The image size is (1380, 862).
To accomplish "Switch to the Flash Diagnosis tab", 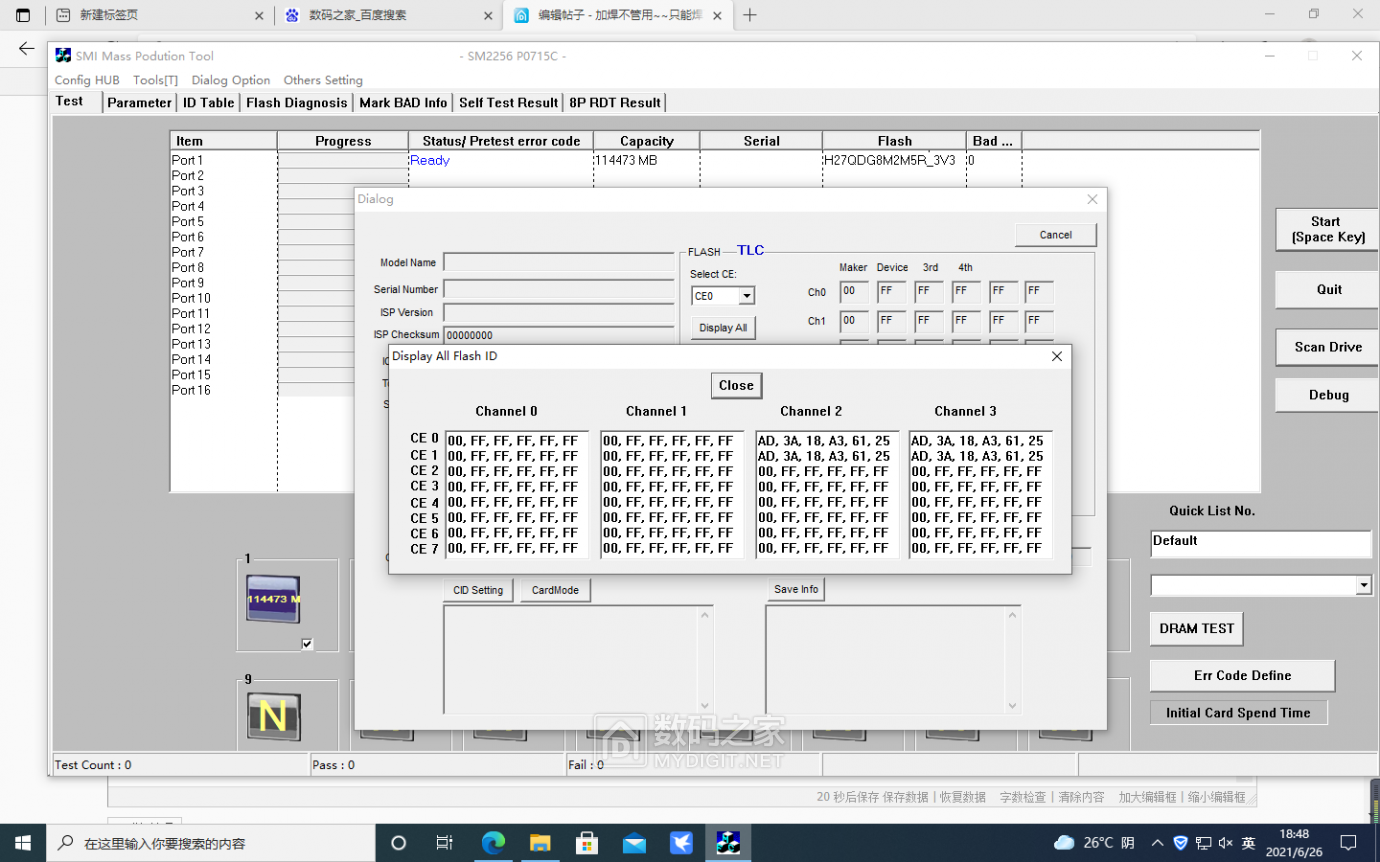I will pos(297,102).
